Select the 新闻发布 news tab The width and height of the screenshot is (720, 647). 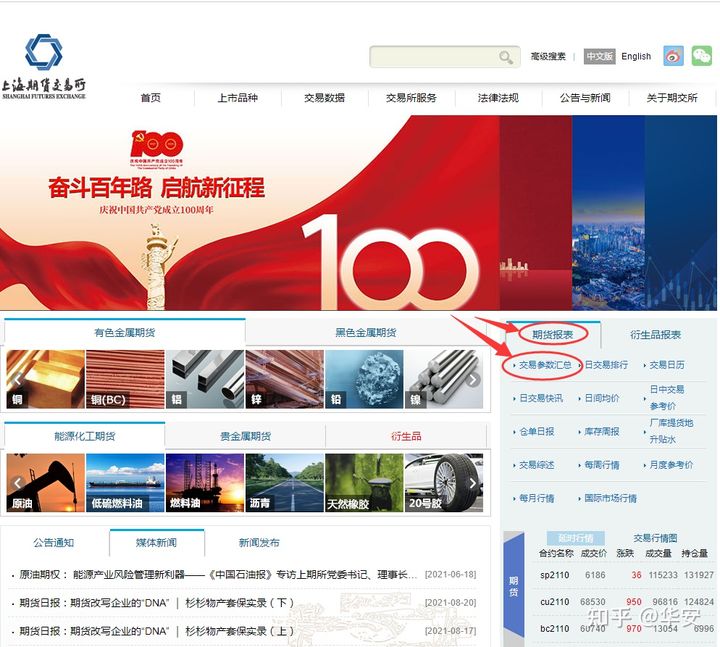pos(259,543)
